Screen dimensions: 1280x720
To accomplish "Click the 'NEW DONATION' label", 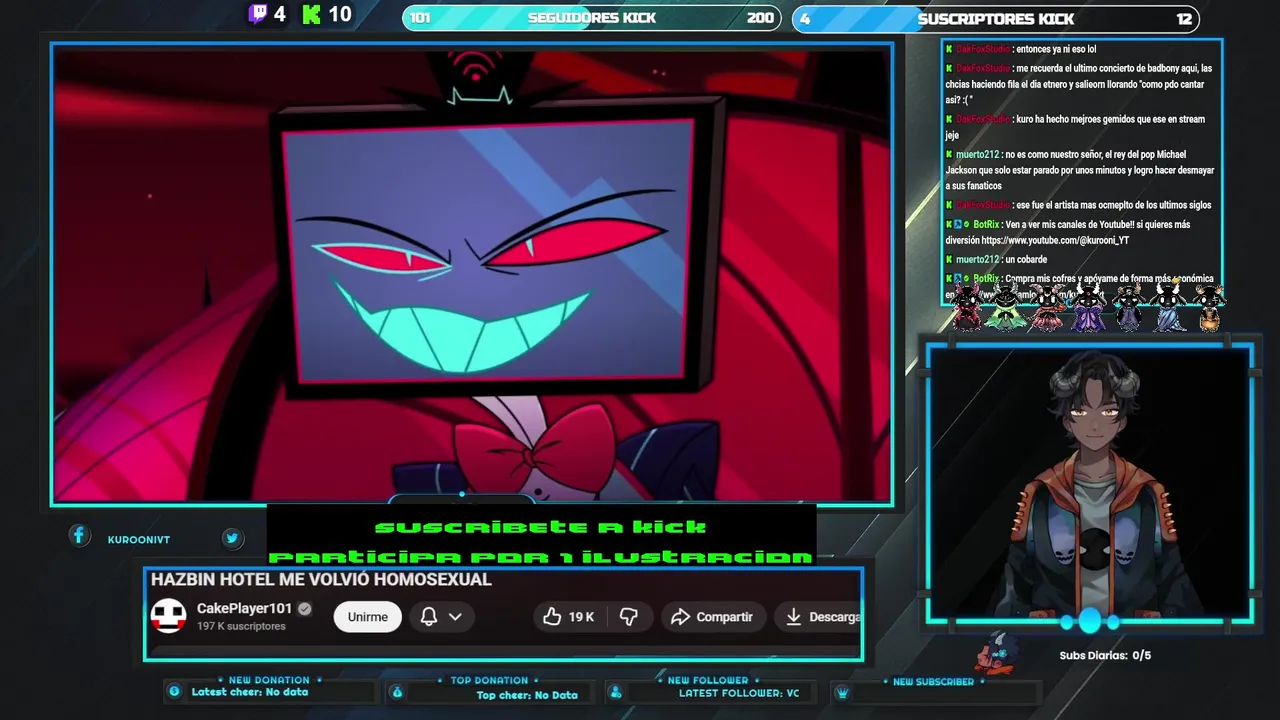I will click(x=269, y=680).
